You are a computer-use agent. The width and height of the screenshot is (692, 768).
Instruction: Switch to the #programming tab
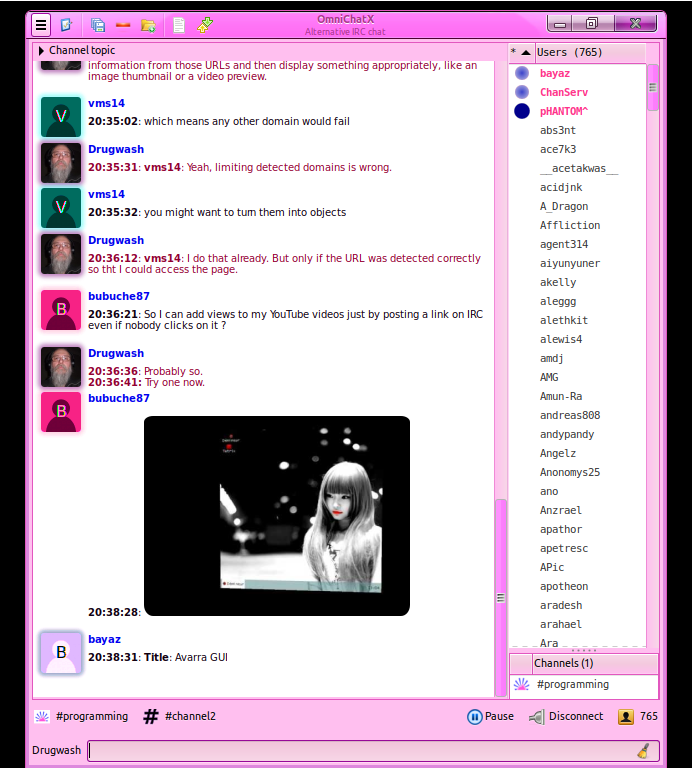point(81,717)
